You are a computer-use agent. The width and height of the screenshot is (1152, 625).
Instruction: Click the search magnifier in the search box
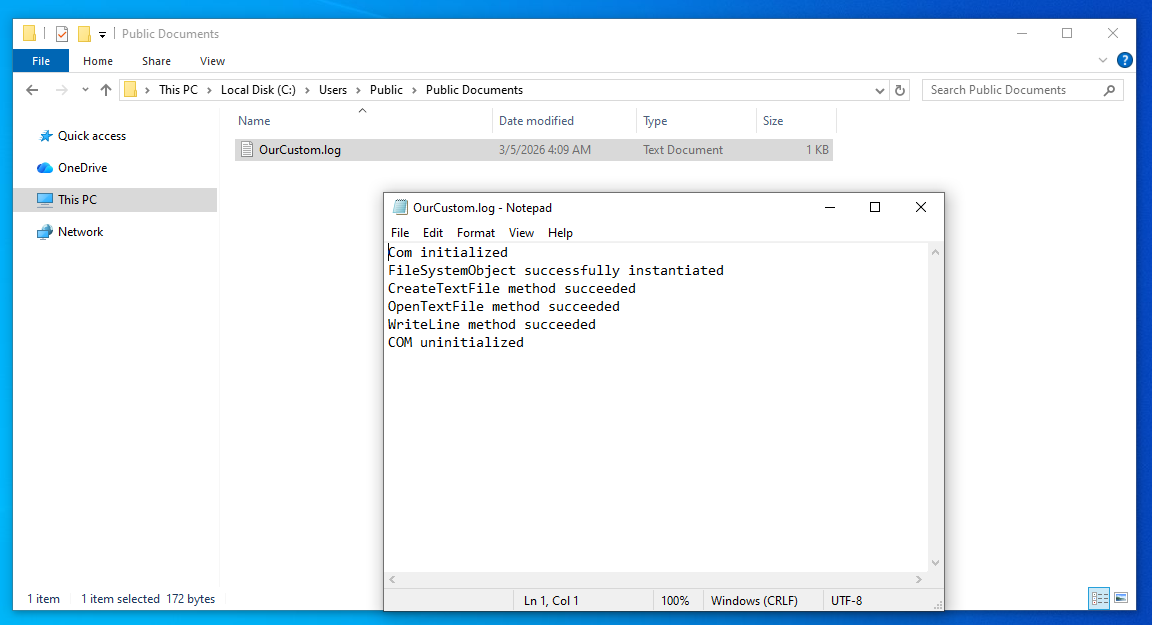click(1109, 90)
